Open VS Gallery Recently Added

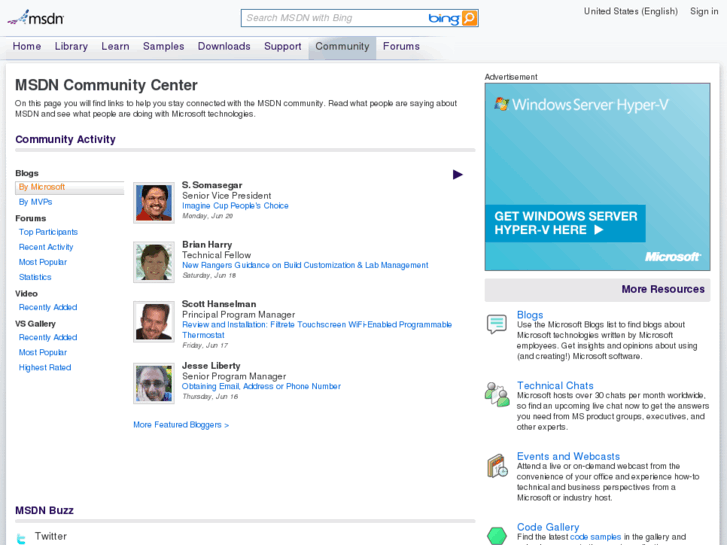[x=48, y=337]
